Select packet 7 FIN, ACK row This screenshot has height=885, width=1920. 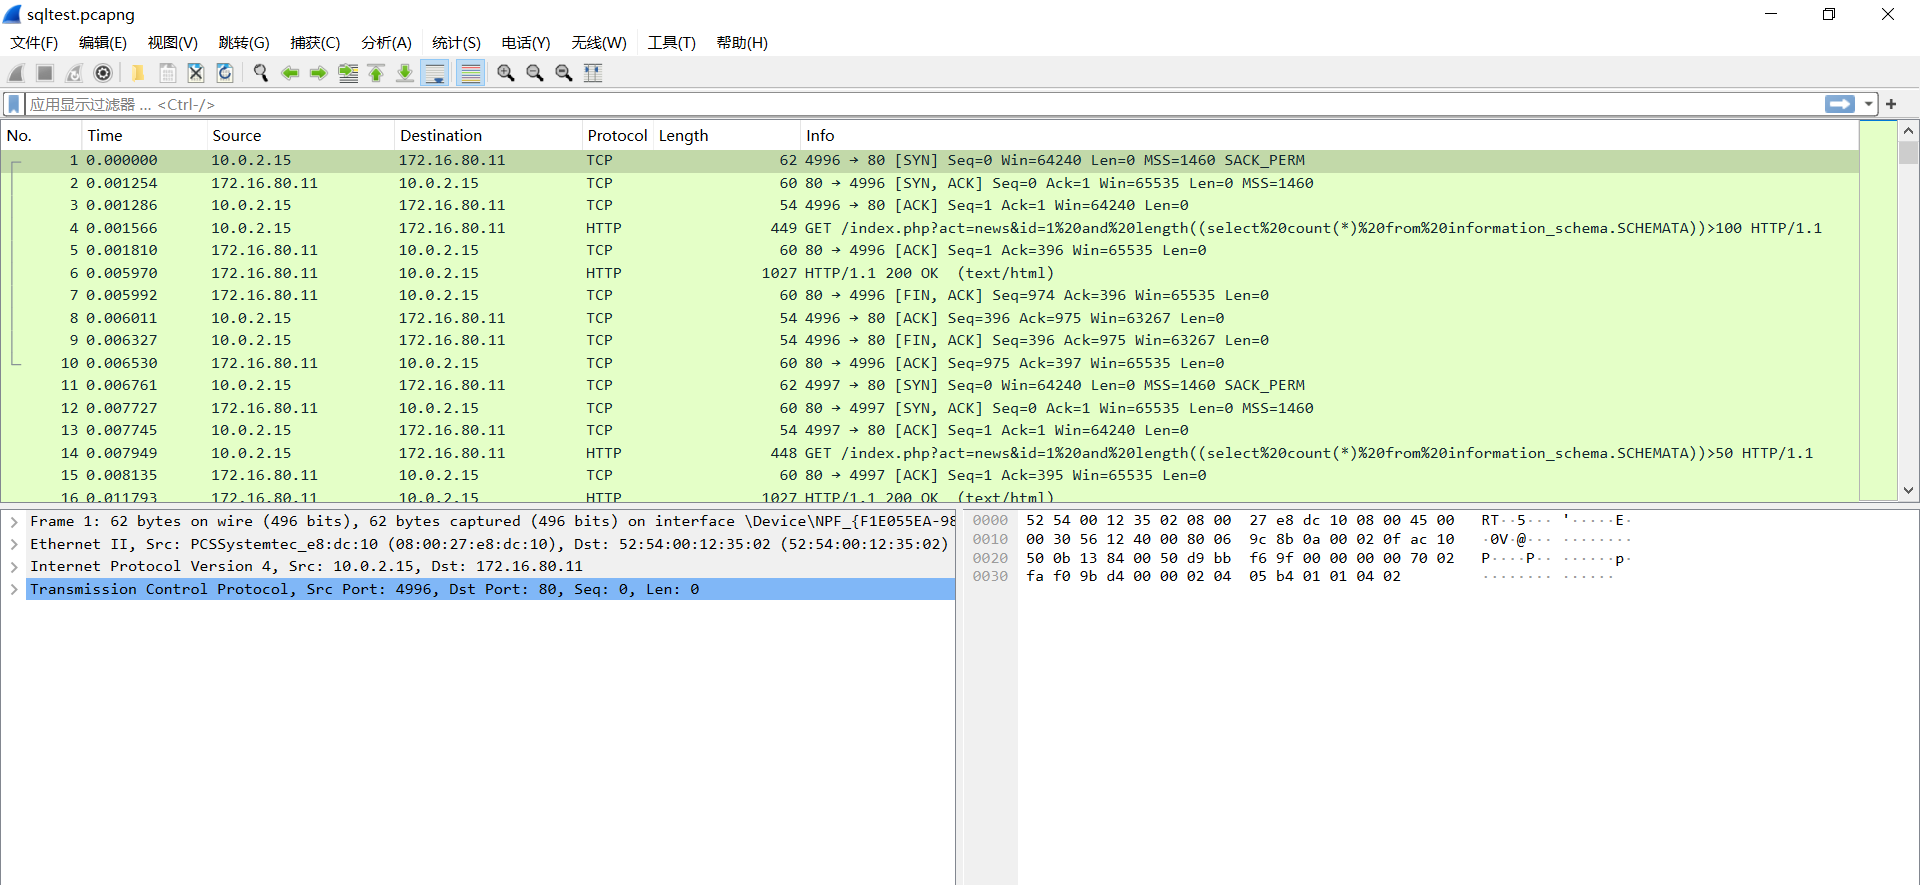930,295
